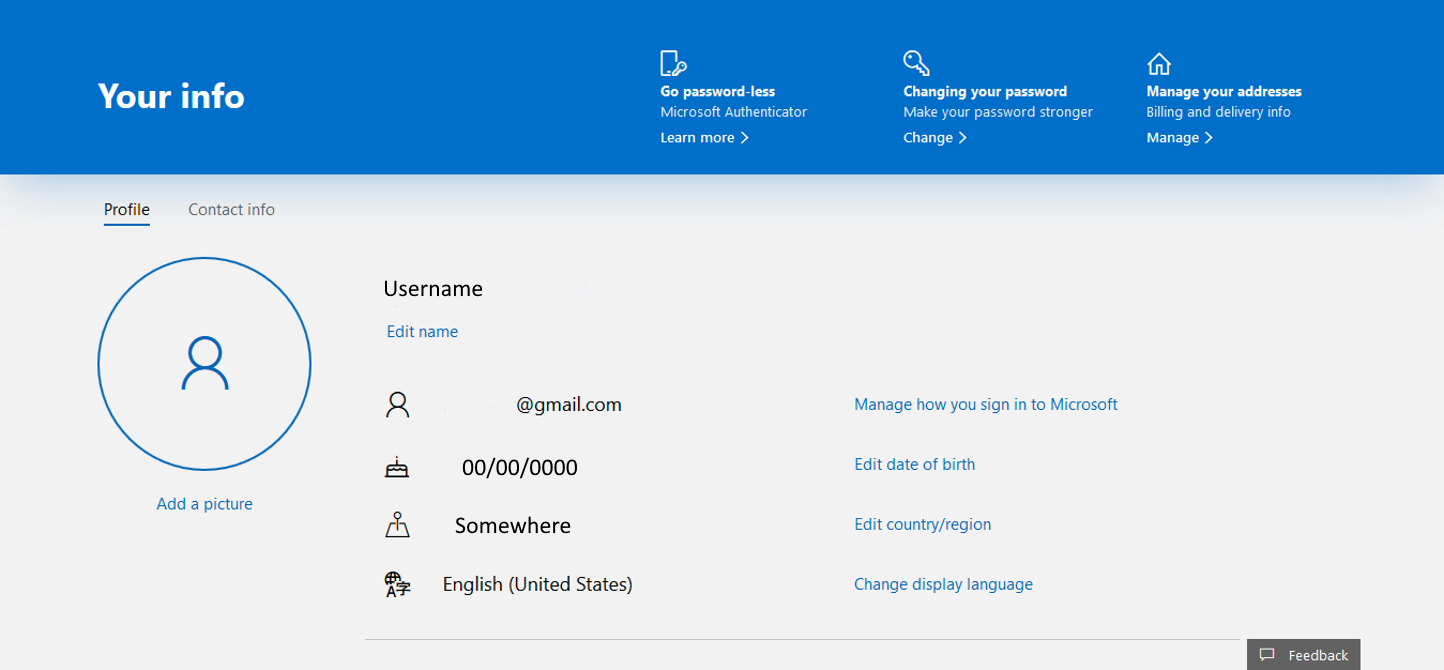
Task: Switch to the Contact info tab
Action: point(231,210)
